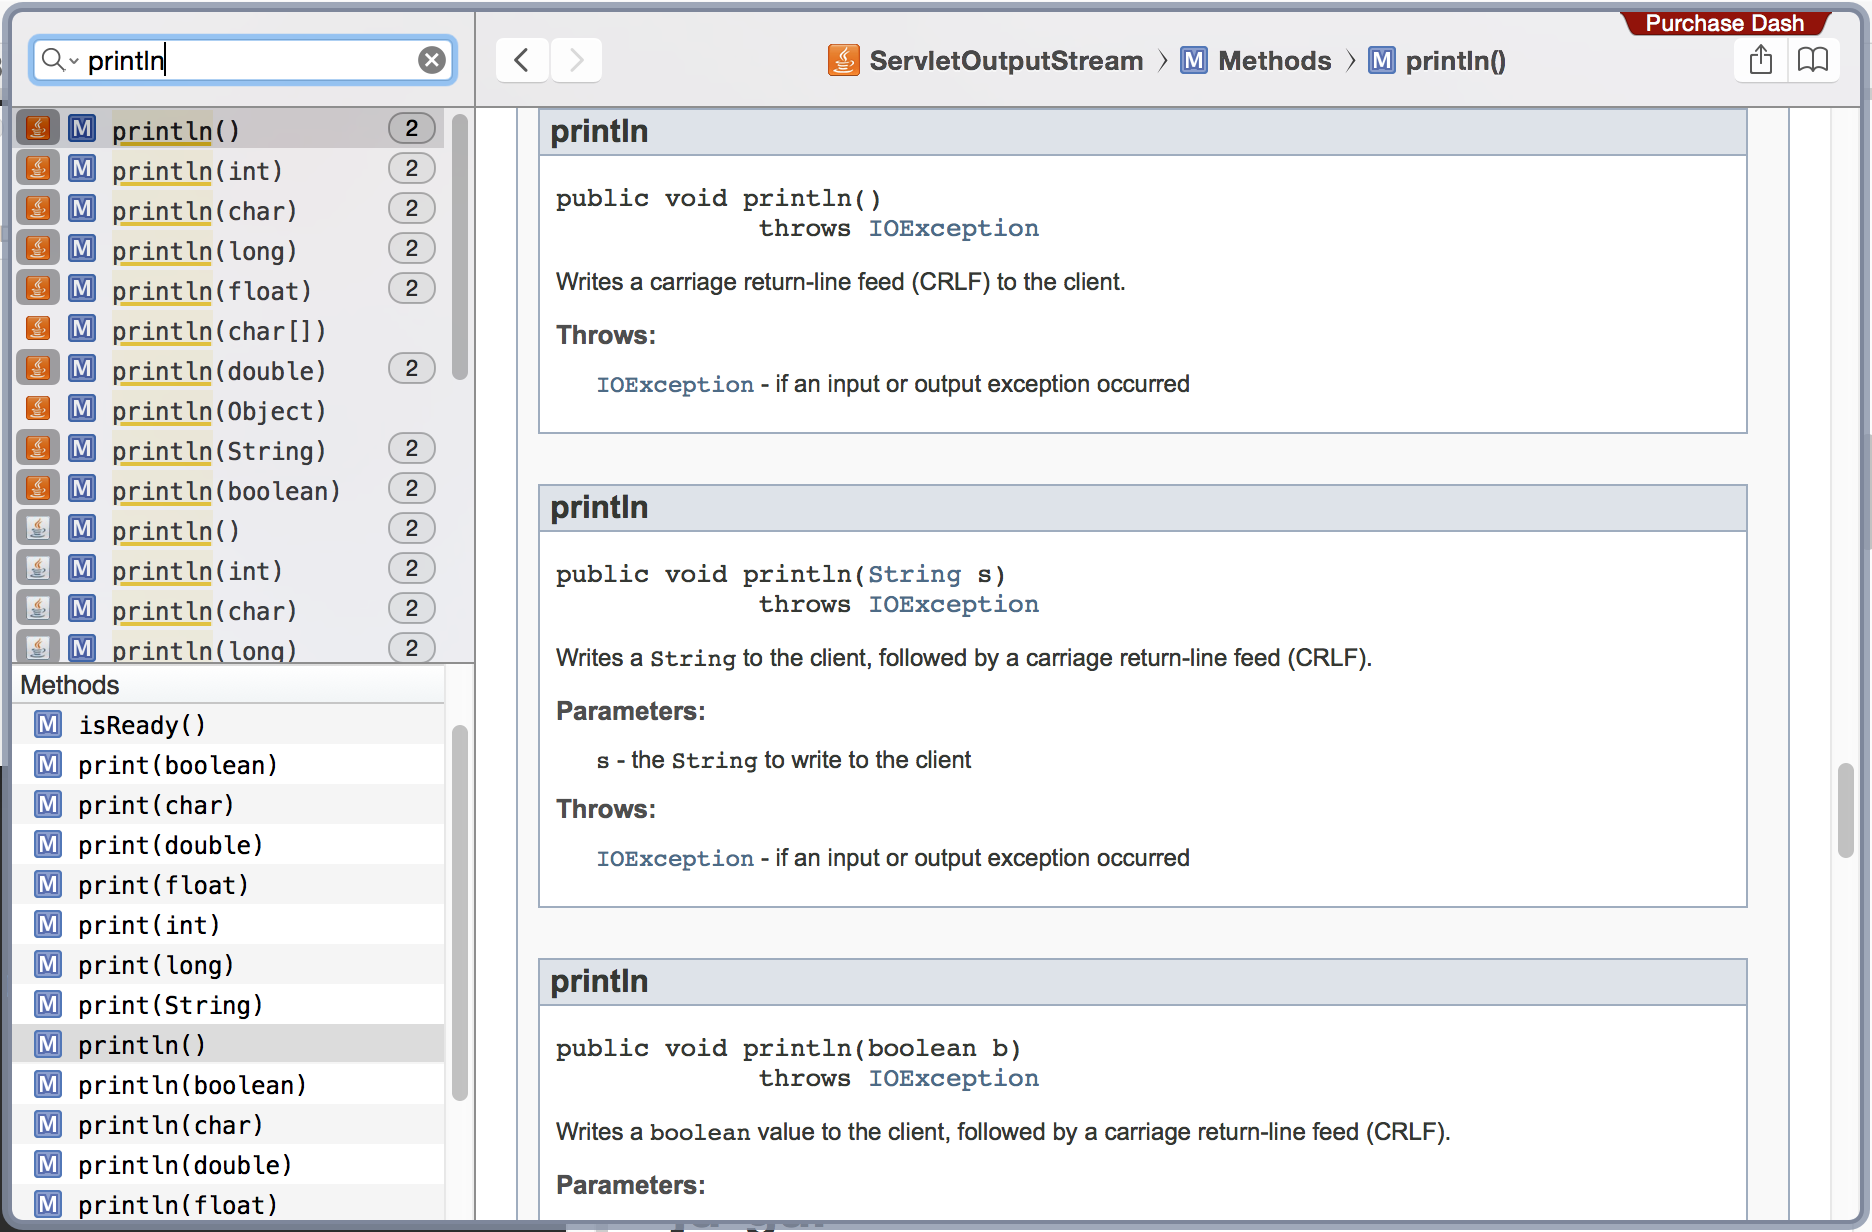Select println(String) search result

(x=230, y=450)
